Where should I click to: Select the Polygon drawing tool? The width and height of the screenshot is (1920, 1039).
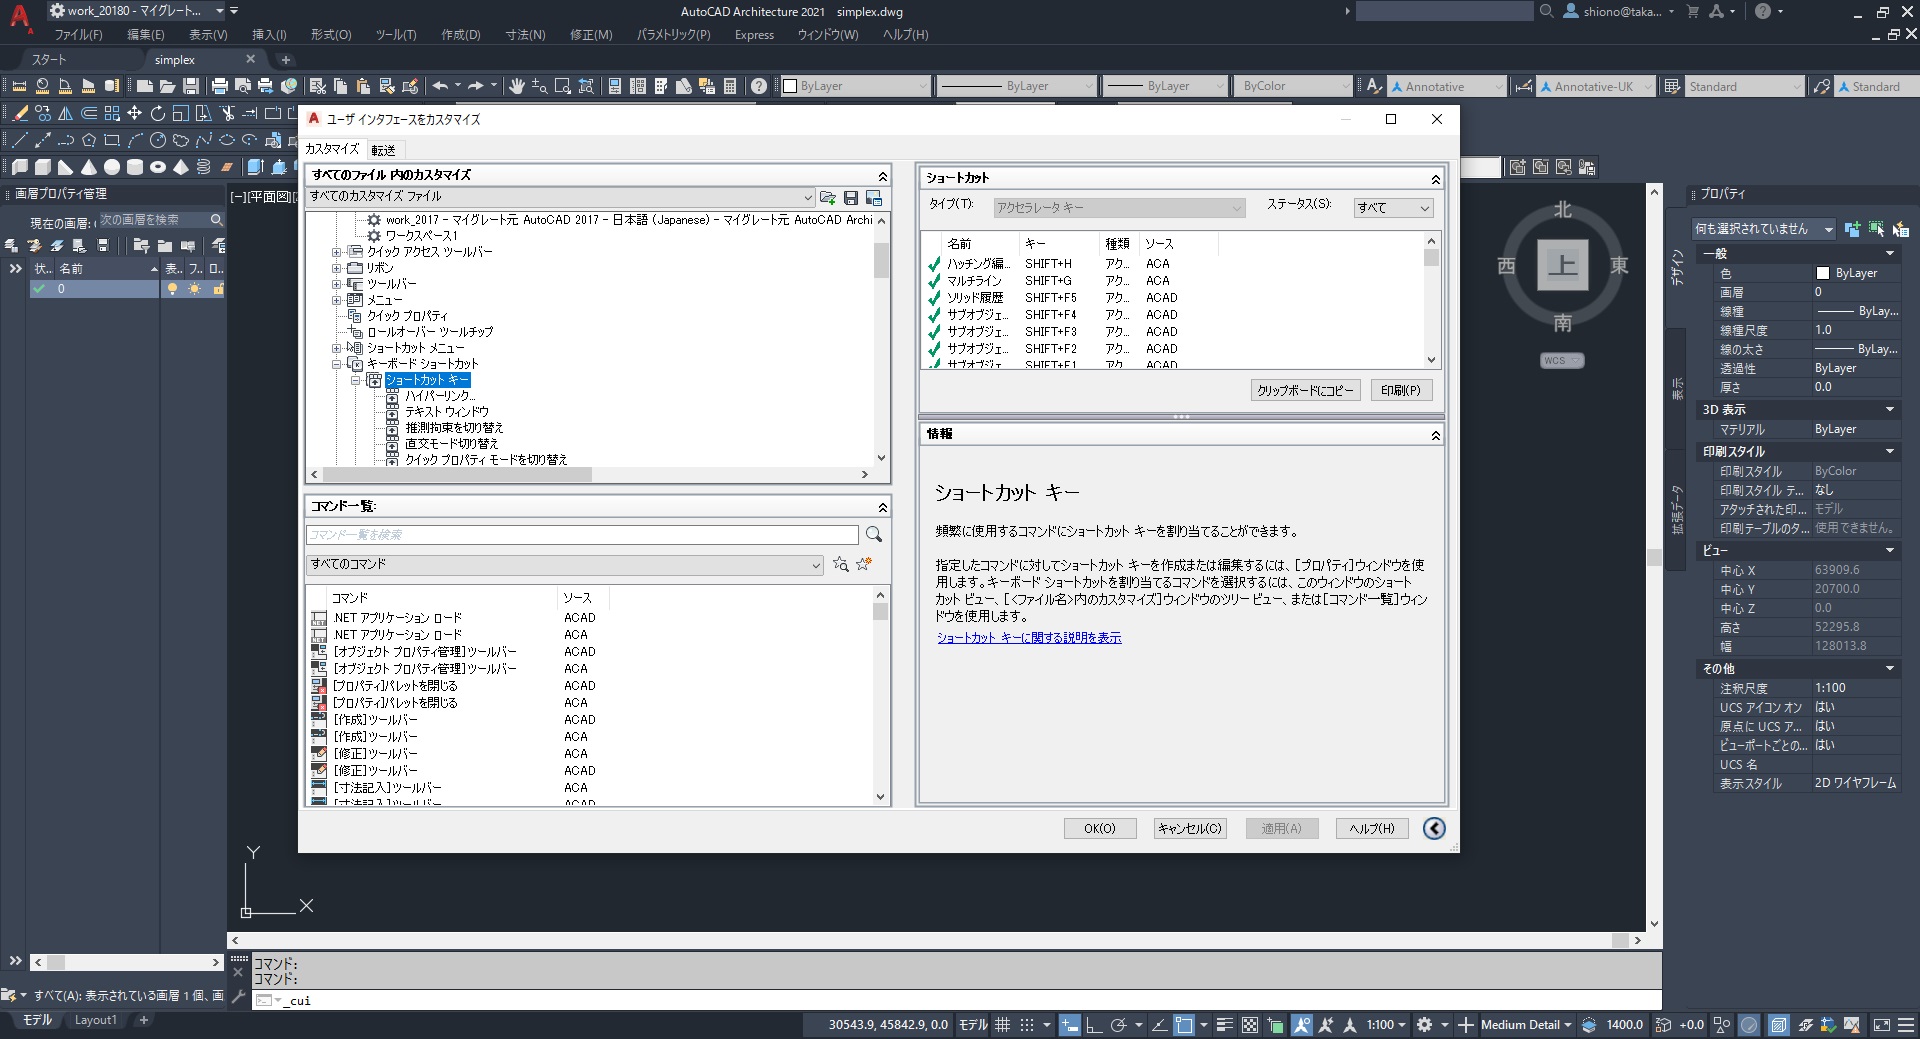[88, 140]
